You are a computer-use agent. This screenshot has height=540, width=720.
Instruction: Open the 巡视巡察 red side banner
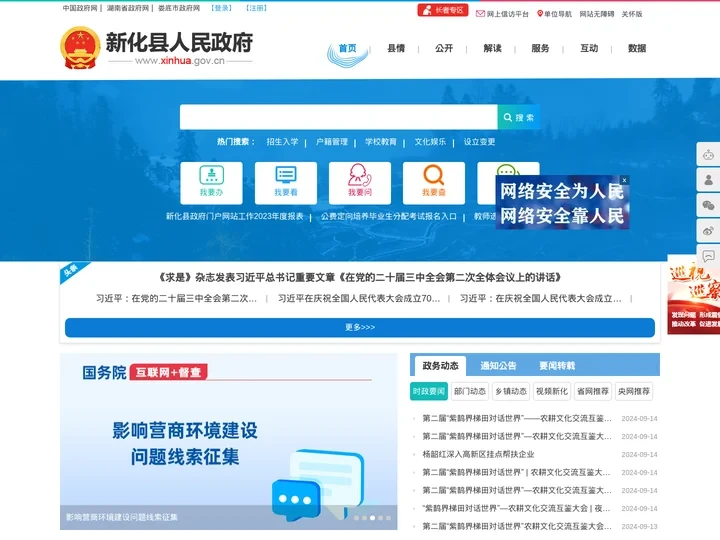tap(694, 298)
